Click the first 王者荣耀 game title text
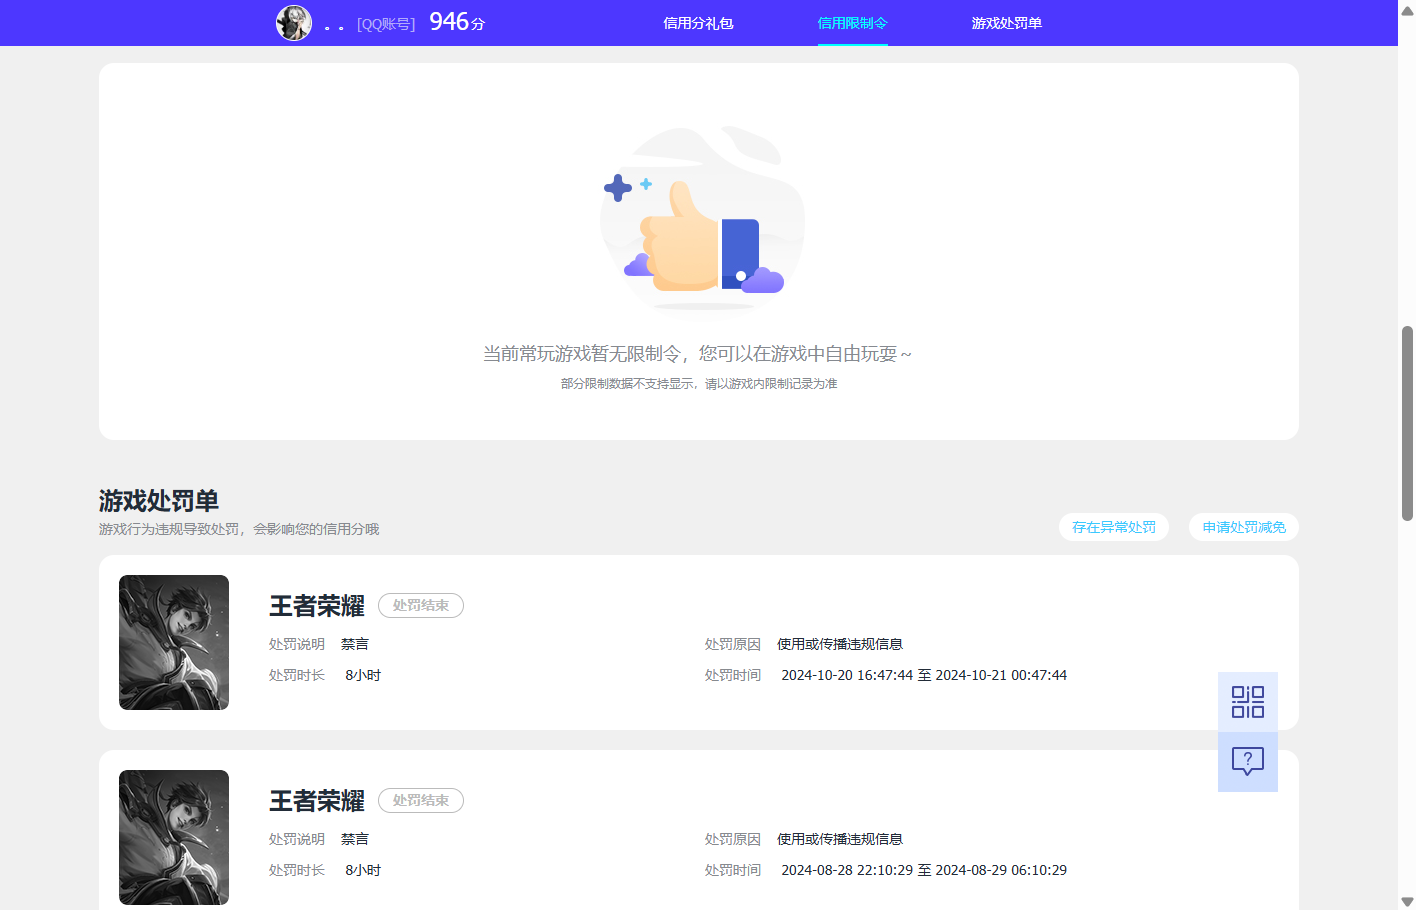Image resolution: width=1416 pixels, height=910 pixels. [316, 605]
